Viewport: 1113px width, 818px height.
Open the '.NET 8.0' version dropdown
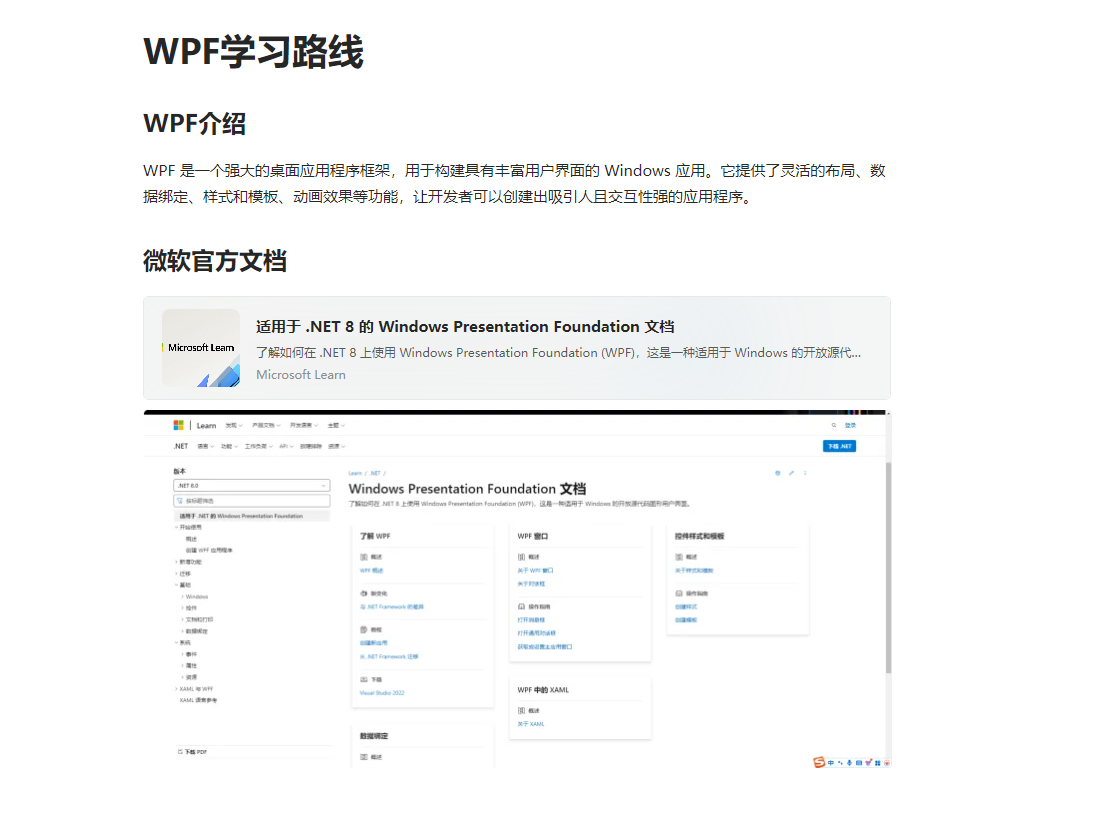251,486
